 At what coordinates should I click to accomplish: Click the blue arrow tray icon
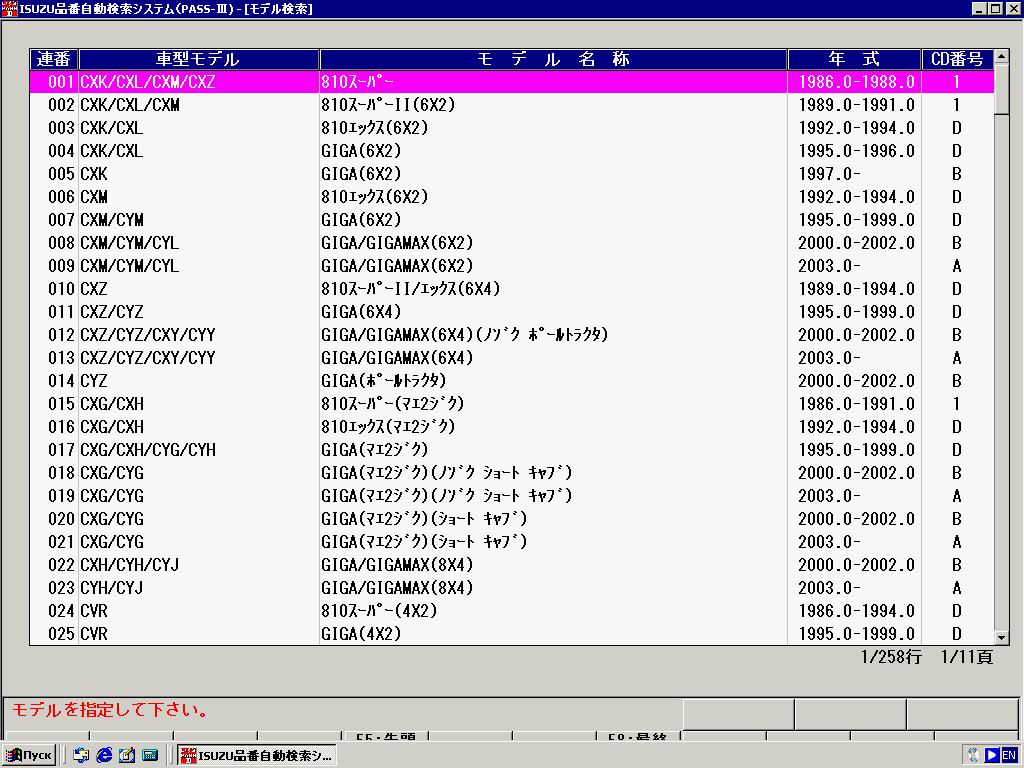(x=991, y=755)
